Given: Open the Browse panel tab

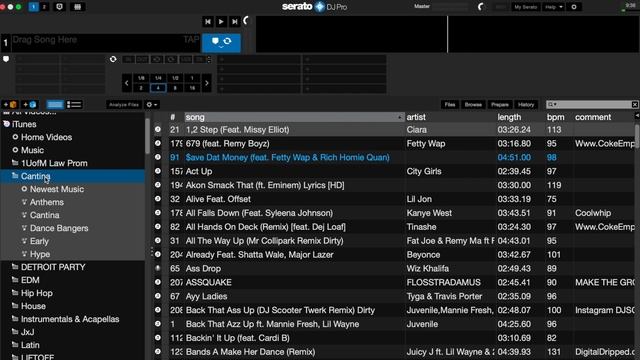Looking at the screenshot, I should point(473,105).
